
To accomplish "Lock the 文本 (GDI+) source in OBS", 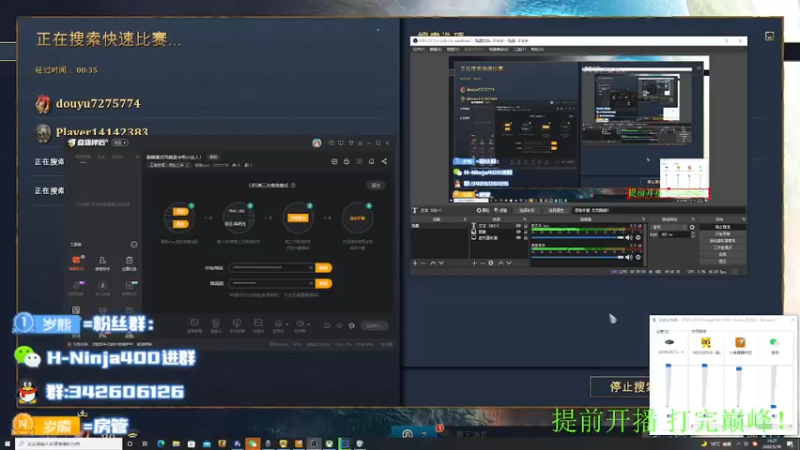I will click(526, 226).
